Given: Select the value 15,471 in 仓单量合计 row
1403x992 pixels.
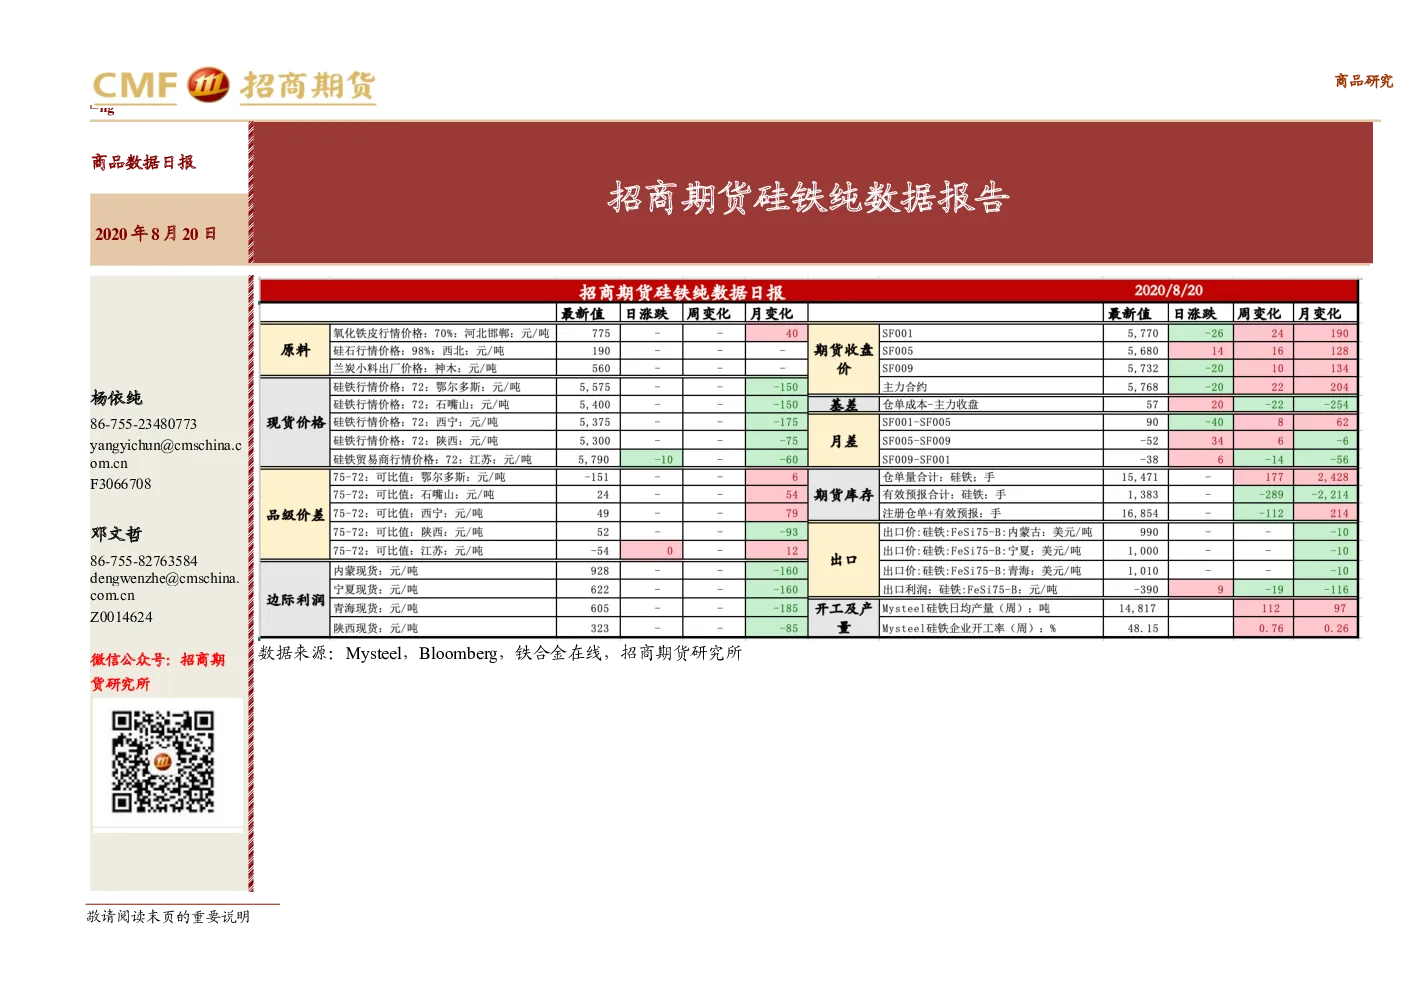Looking at the screenshot, I should click(1140, 478).
